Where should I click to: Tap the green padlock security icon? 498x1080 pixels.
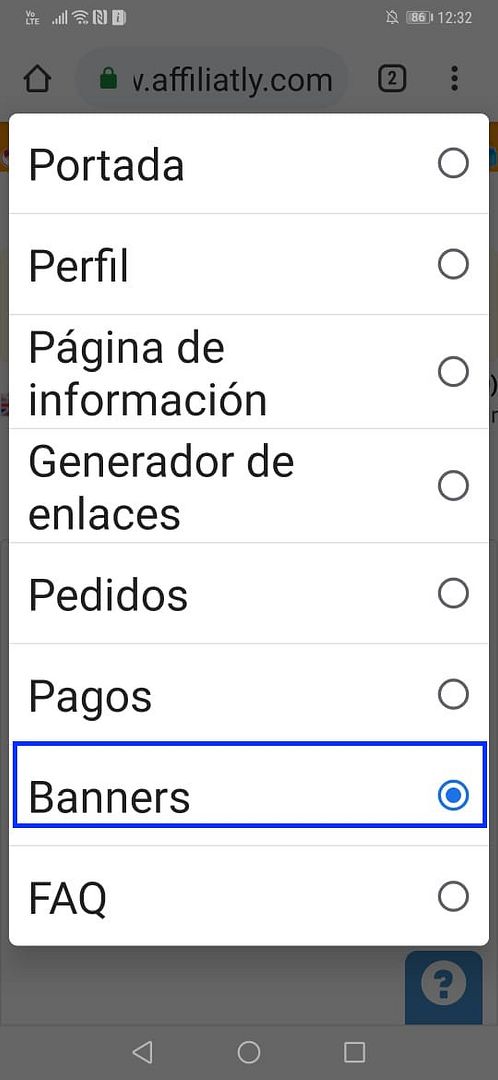(108, 80)
